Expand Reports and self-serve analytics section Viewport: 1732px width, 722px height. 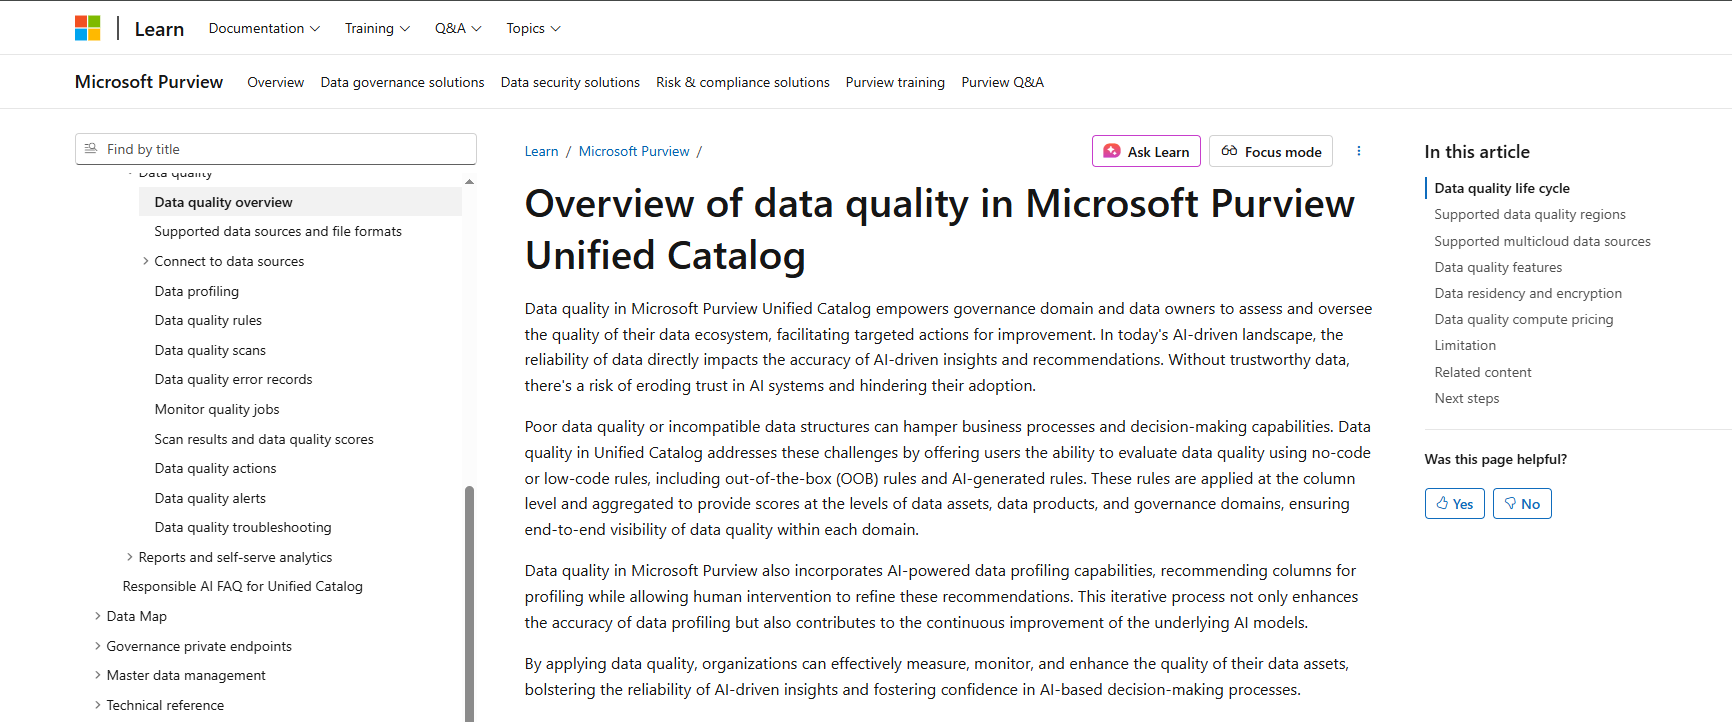[129, 557]
